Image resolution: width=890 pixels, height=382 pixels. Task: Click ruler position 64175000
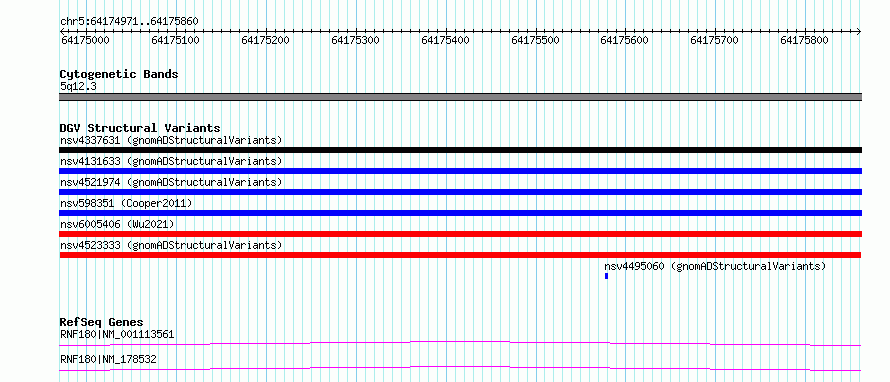pos(85,40)
